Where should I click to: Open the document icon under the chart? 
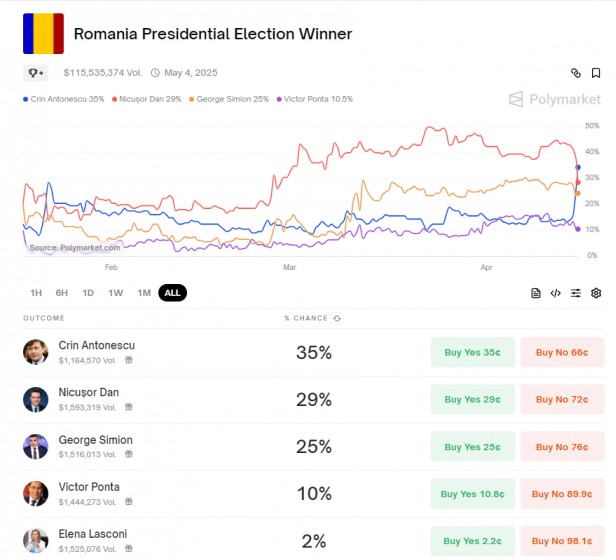pyautogui.click(x=536, y=293)
